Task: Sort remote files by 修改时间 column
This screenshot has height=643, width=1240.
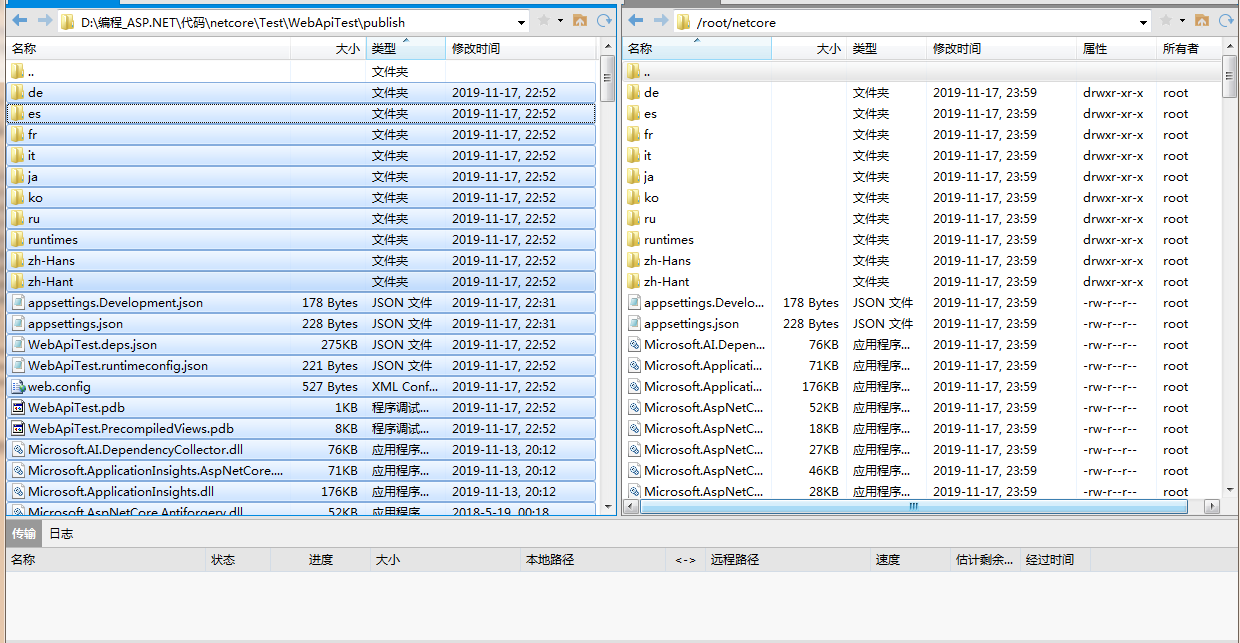Action: point(1001,48)
